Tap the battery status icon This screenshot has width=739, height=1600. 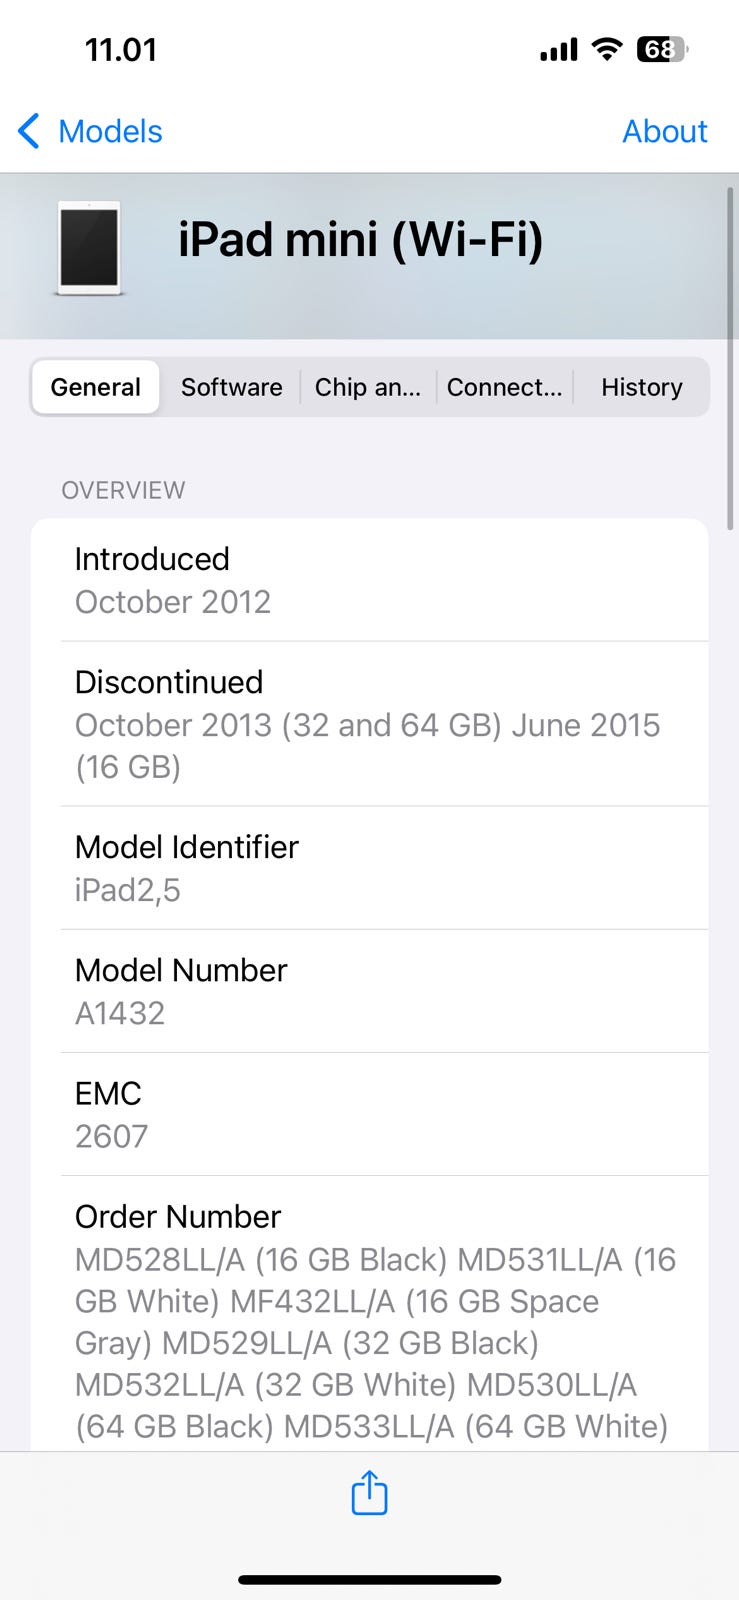662,49
